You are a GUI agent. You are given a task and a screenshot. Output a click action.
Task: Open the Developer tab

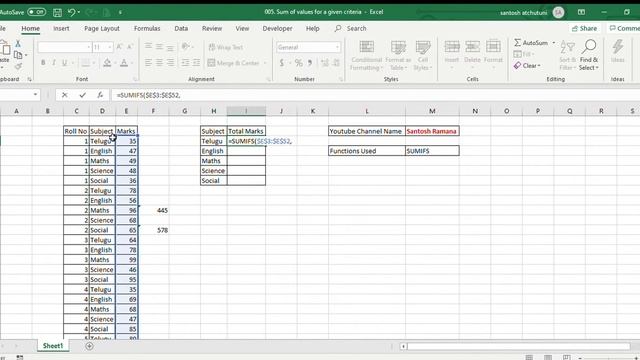click(278, 29)
